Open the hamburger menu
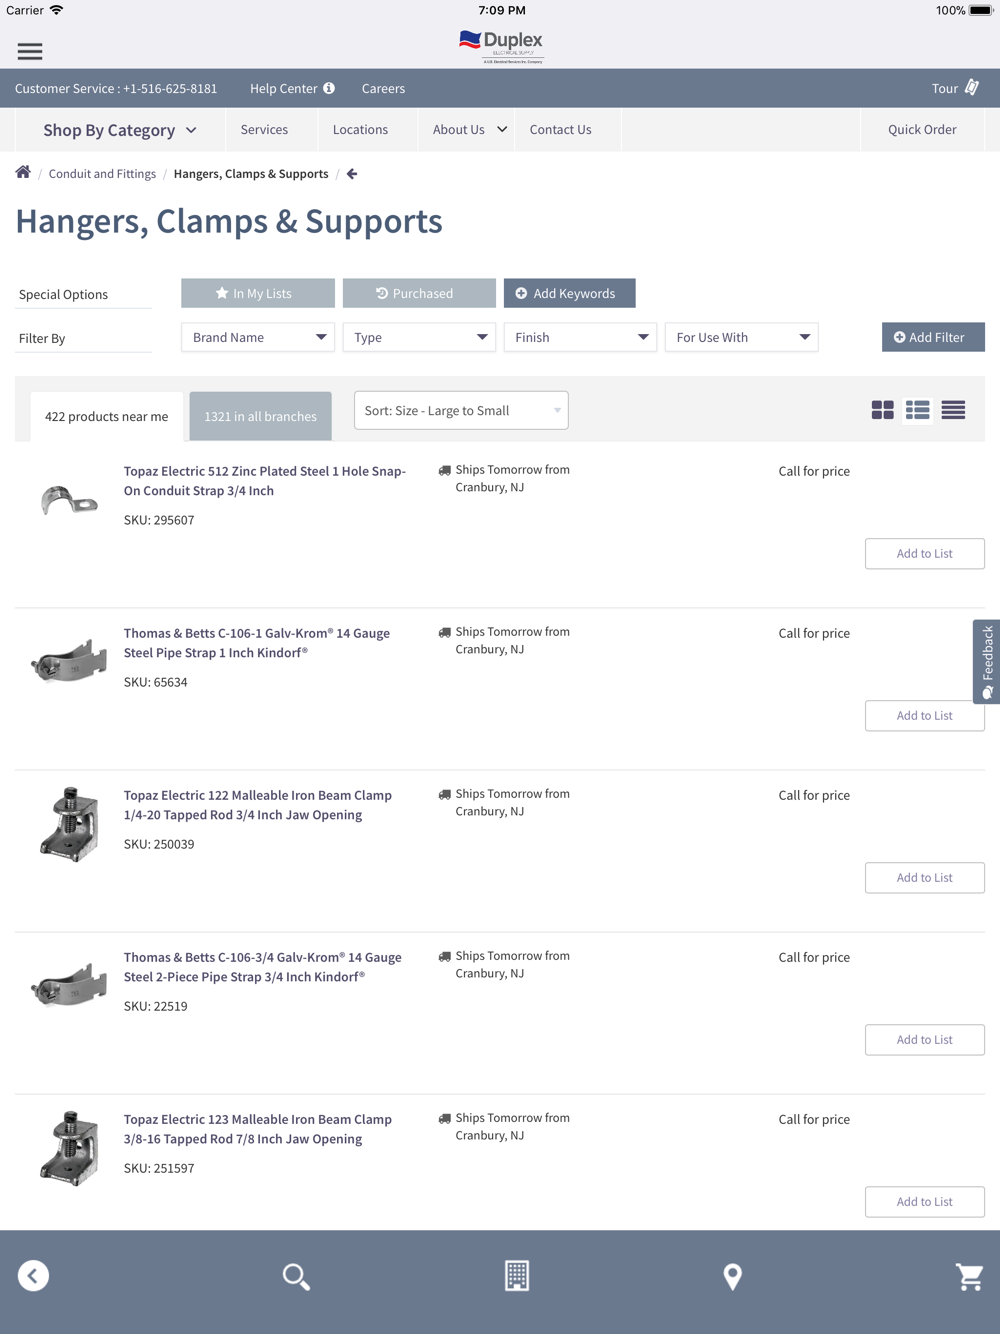The width and height of the screenshot is (1000, 1334). (30, 51)
